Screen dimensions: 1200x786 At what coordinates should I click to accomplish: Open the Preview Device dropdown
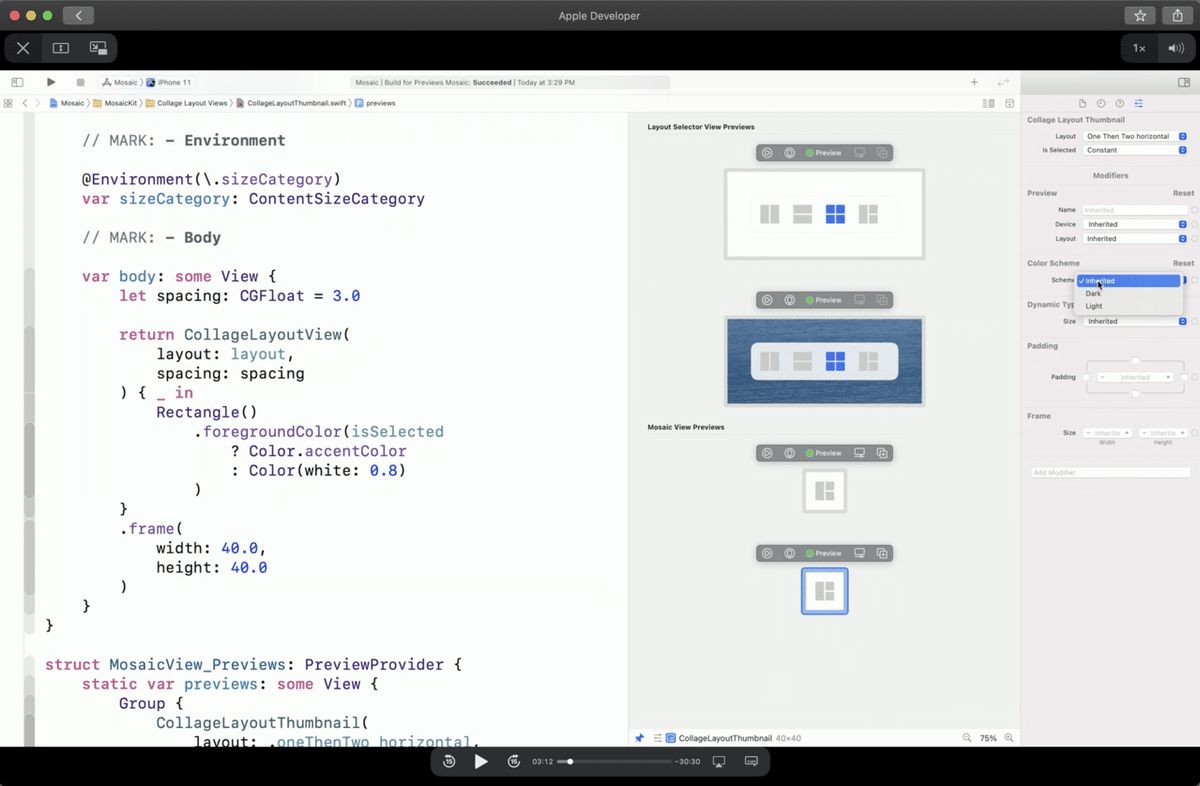(1135, 224)
